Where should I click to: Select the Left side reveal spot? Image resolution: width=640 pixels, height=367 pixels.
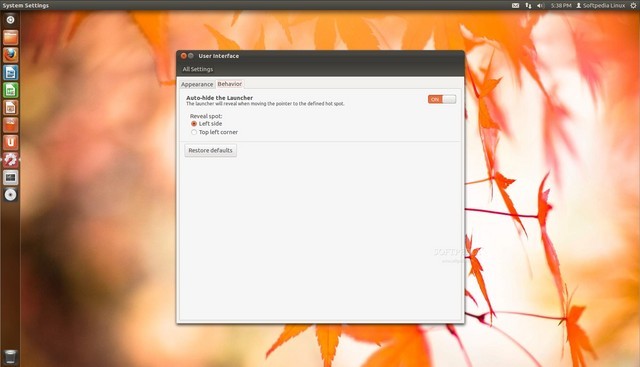tap(206, 123)
